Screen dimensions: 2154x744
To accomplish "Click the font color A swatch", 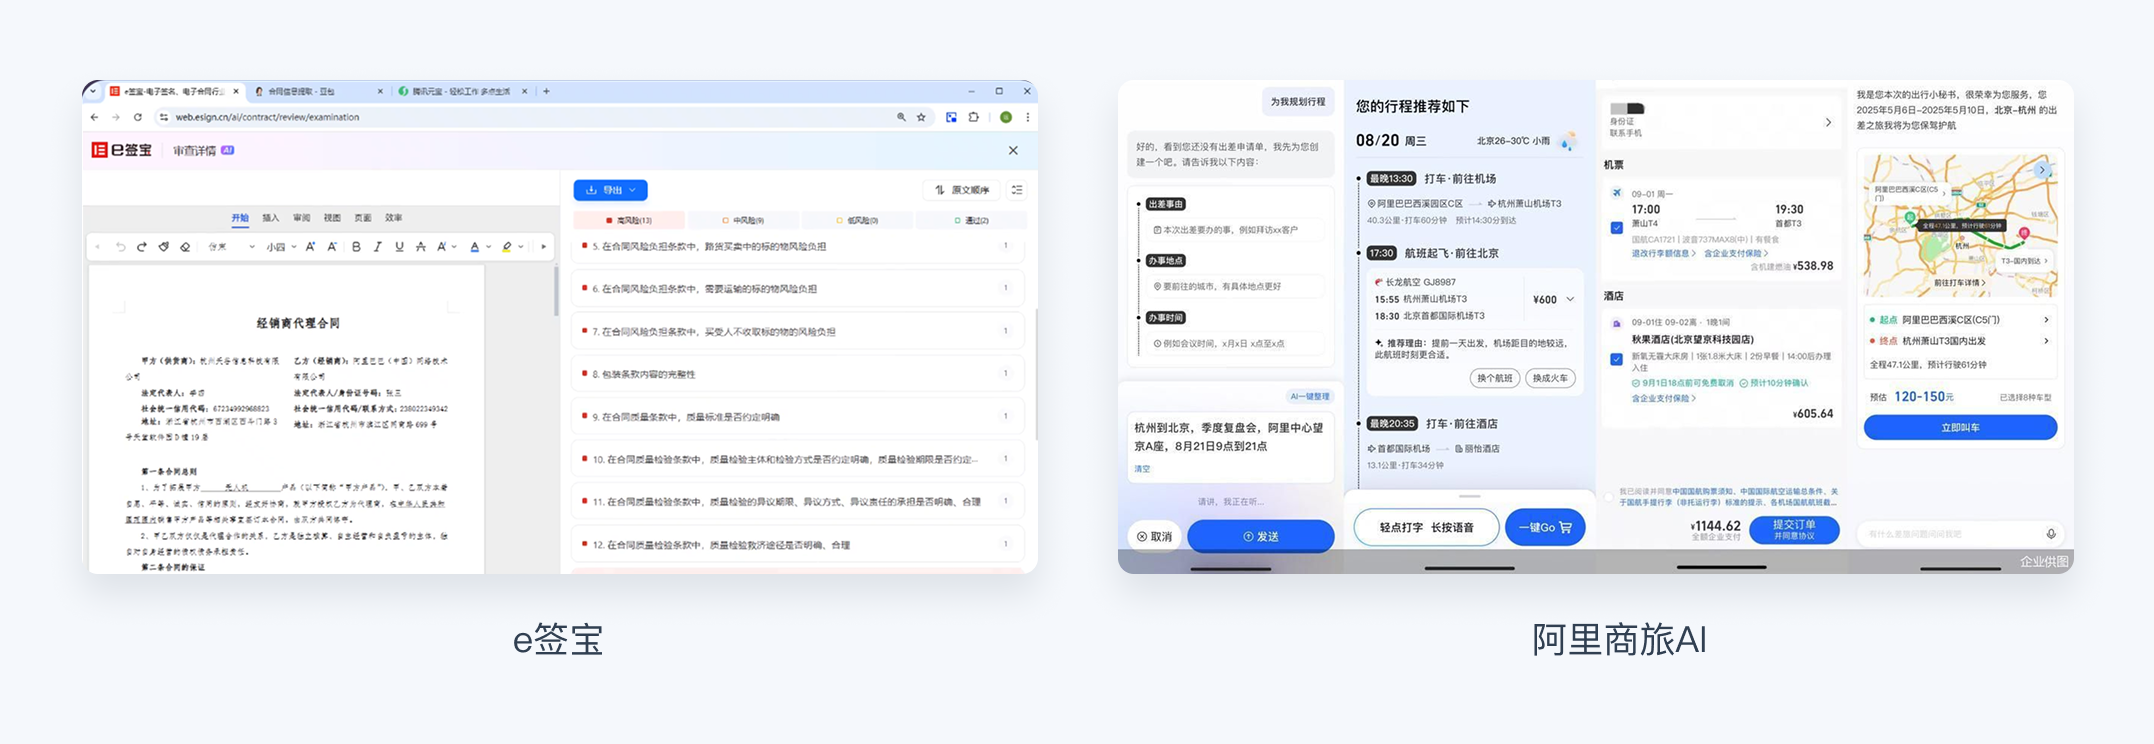I will pos(475,247).
